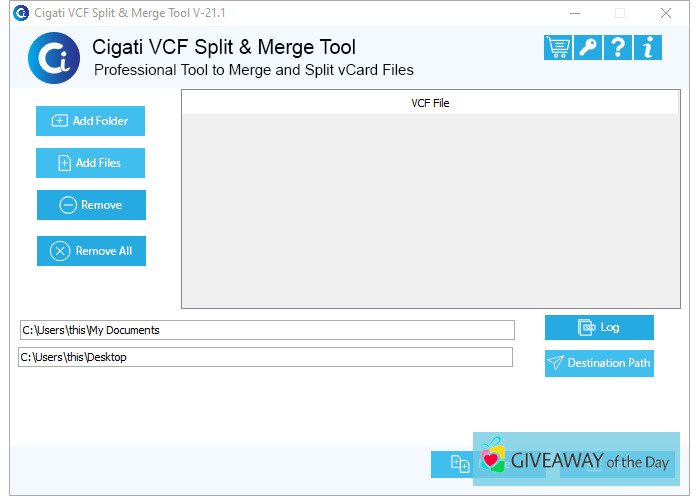Image resolution: width=700 pixels, height=496 pixels.
Task: Minimize the Cigati VCF tool window
Action: click(x=574, y=13)
